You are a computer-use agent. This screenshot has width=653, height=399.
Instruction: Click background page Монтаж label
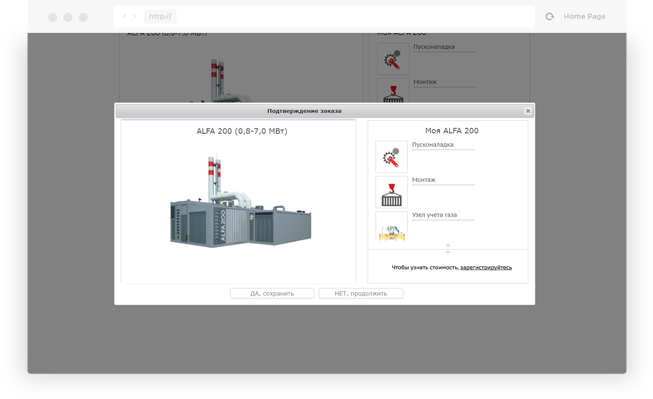click(x=425, y=82)
